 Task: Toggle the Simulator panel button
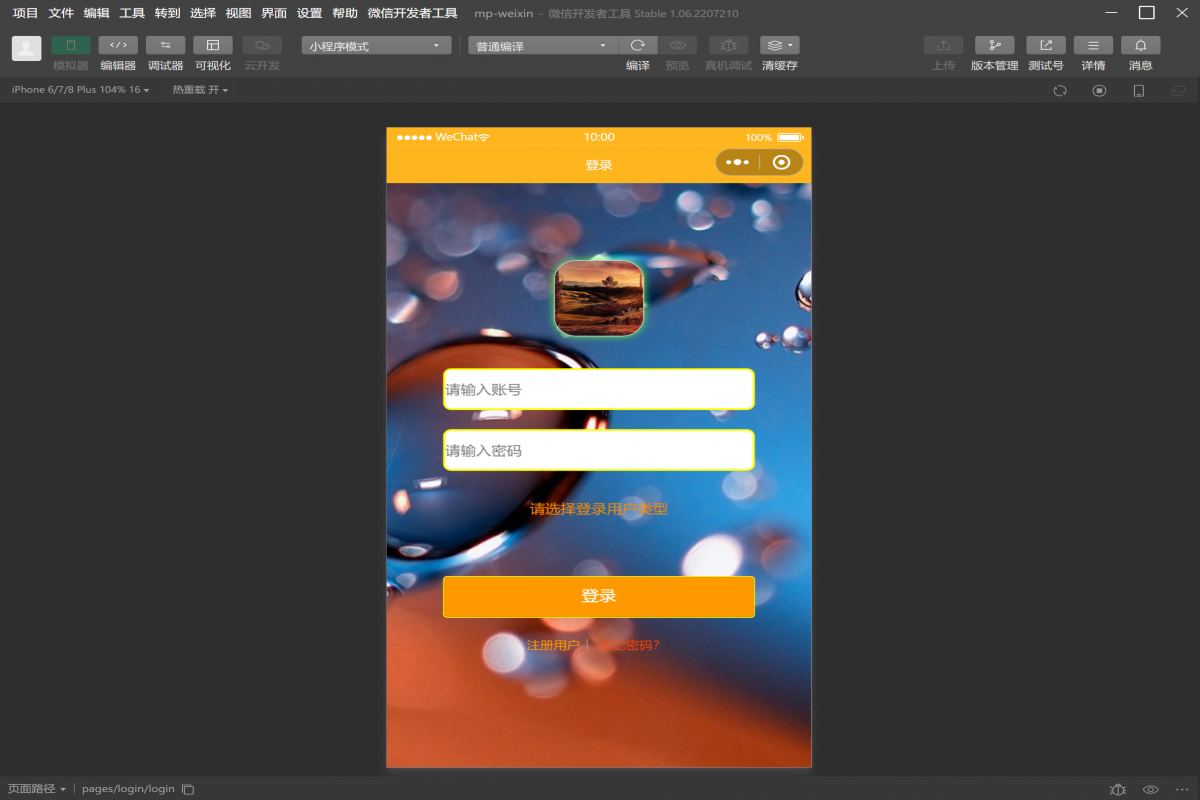click(71, 46)
